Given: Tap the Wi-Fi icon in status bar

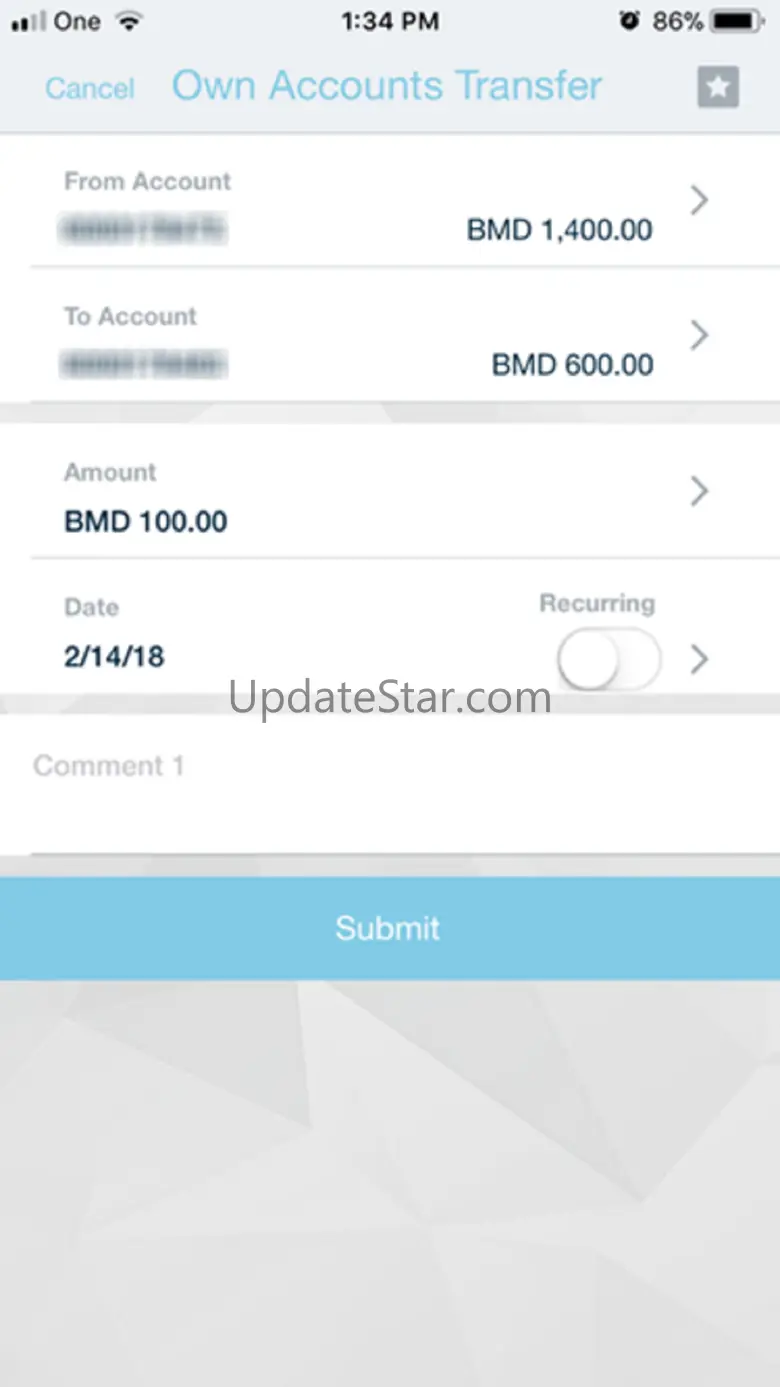Looking at the screenshot, I should pos(128,21).
